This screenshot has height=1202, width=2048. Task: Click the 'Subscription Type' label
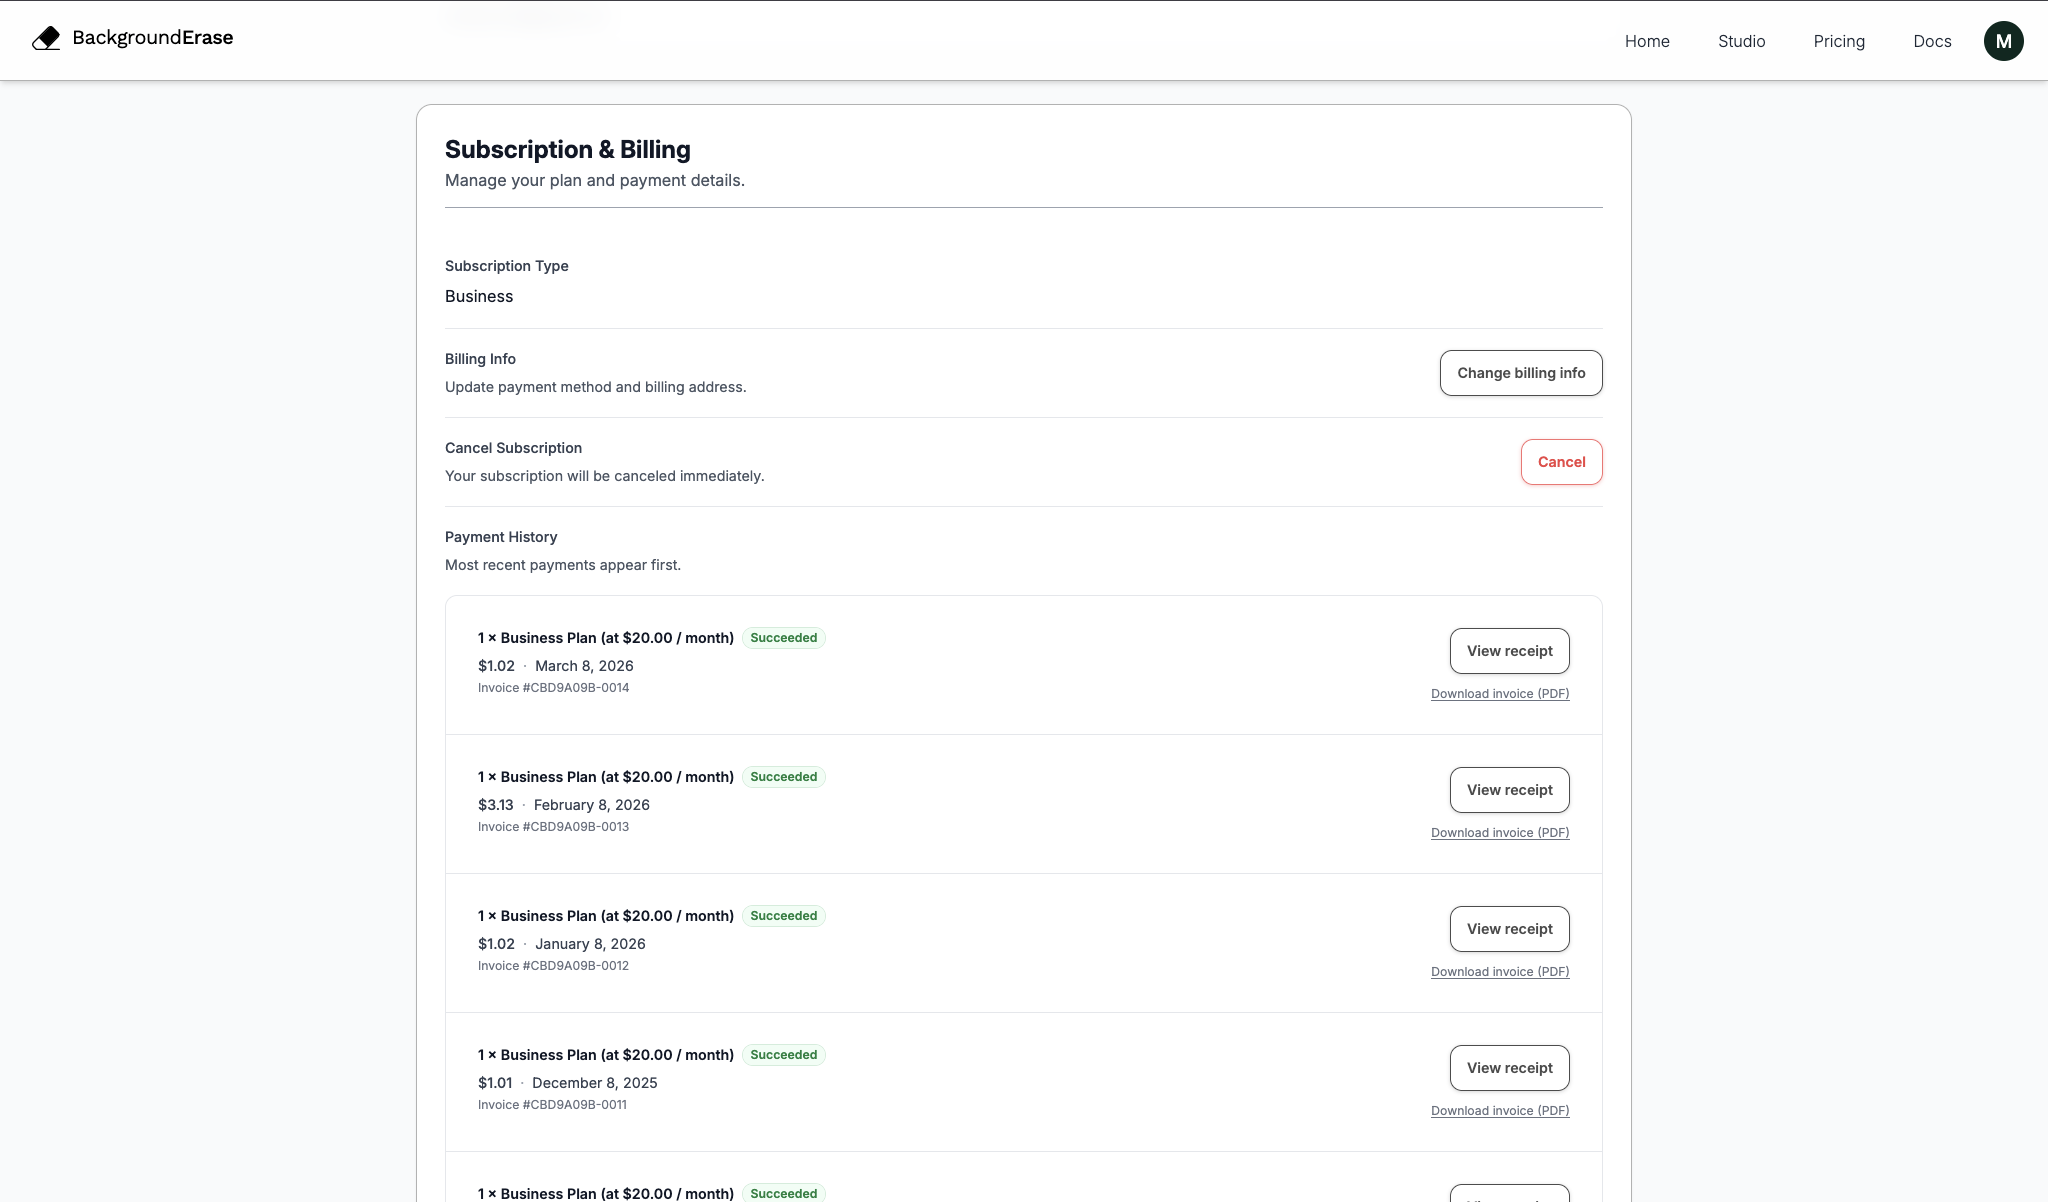(506, 266)
